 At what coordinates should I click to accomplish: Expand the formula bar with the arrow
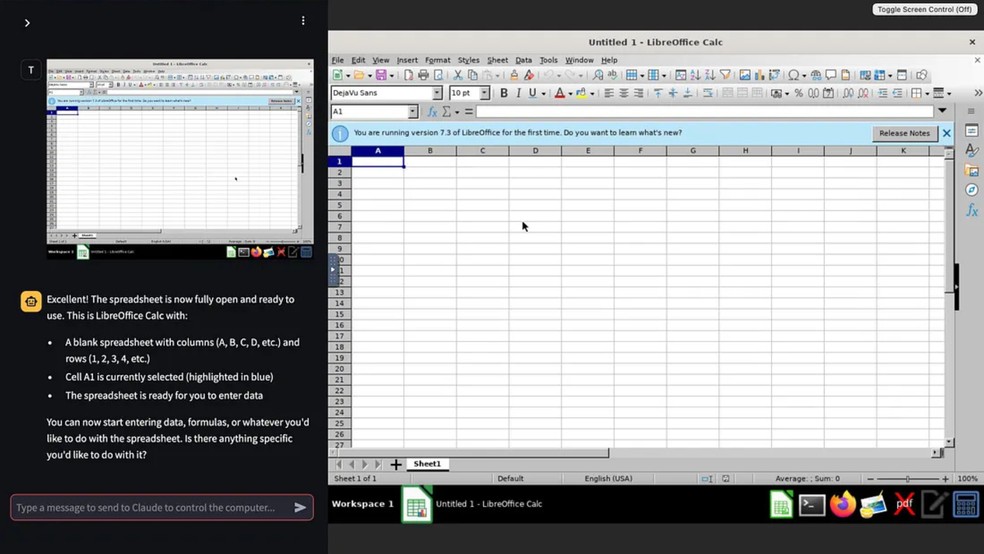click(942, 111)
